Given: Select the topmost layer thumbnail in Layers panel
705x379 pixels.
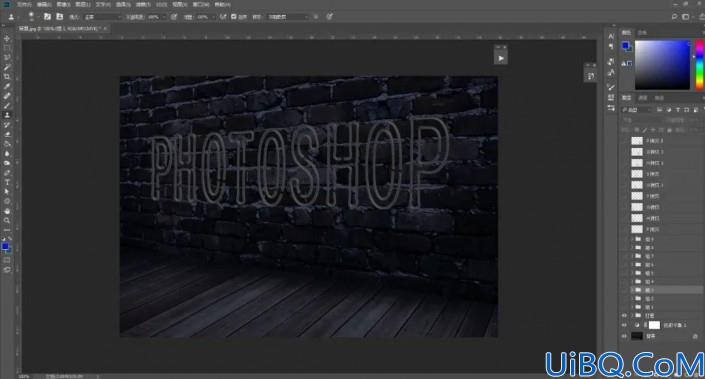Looking at the screenshot, I should 637,141.
